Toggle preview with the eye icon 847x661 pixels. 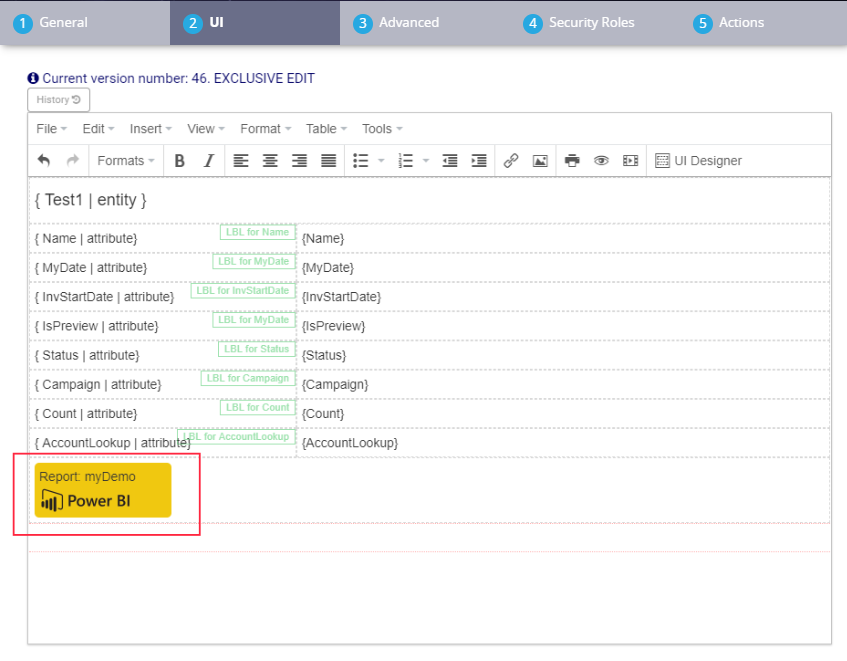[601, 161]
